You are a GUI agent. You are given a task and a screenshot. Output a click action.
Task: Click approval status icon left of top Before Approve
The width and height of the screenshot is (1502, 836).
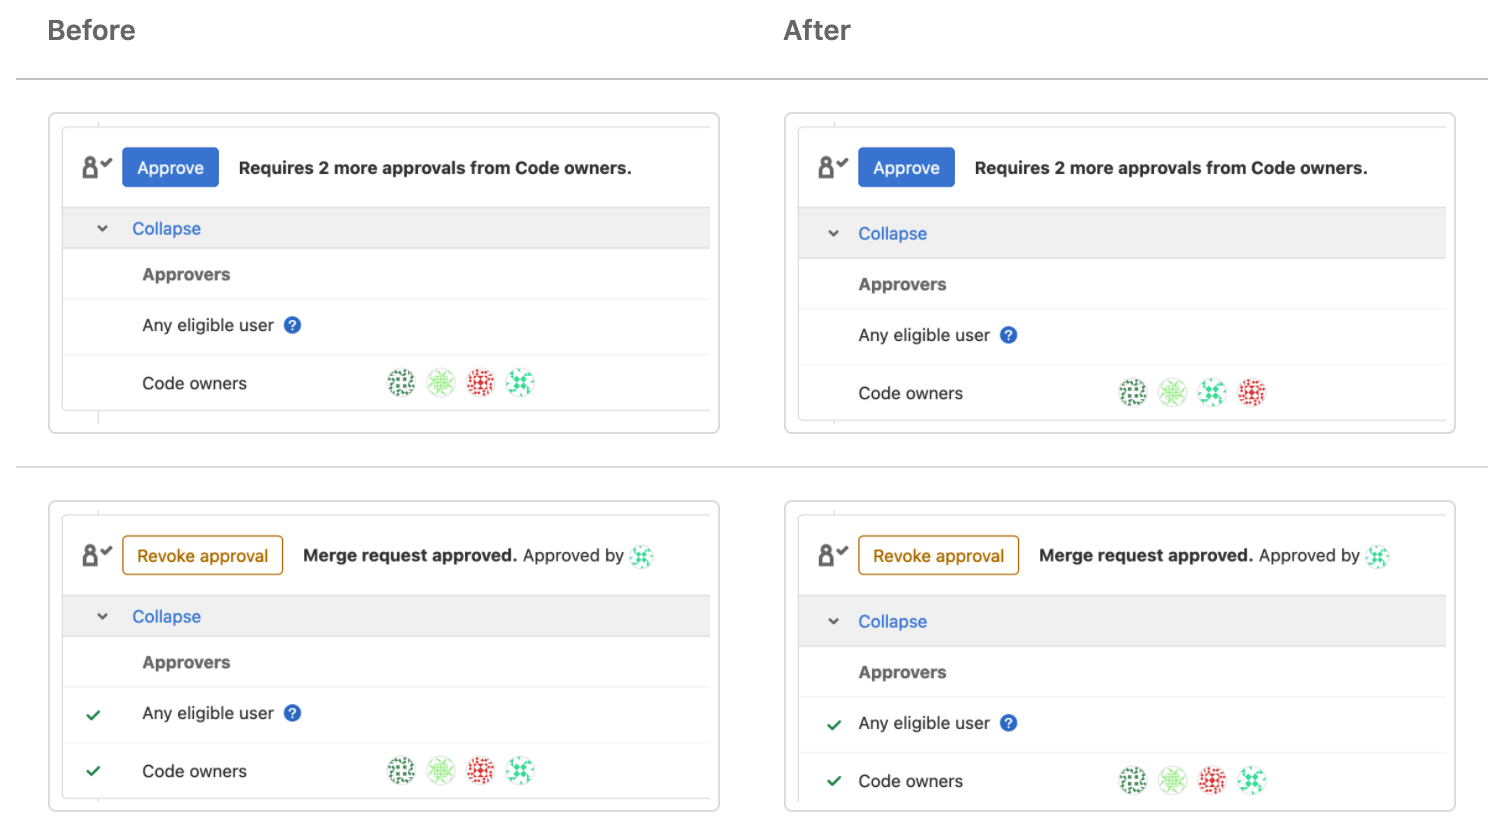96,167
